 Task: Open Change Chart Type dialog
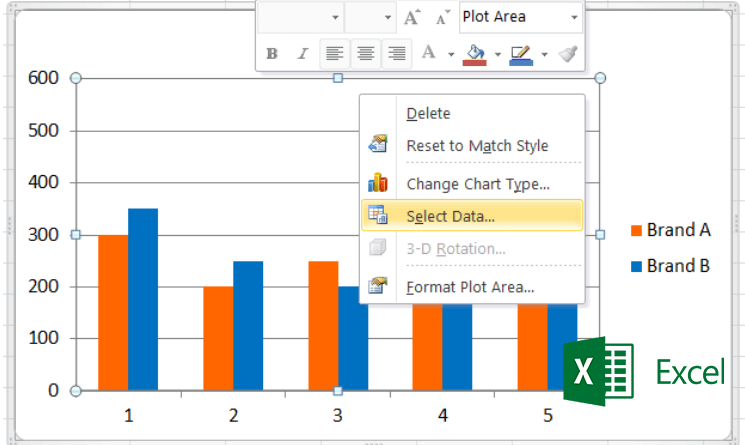click(x=472, y=184)
